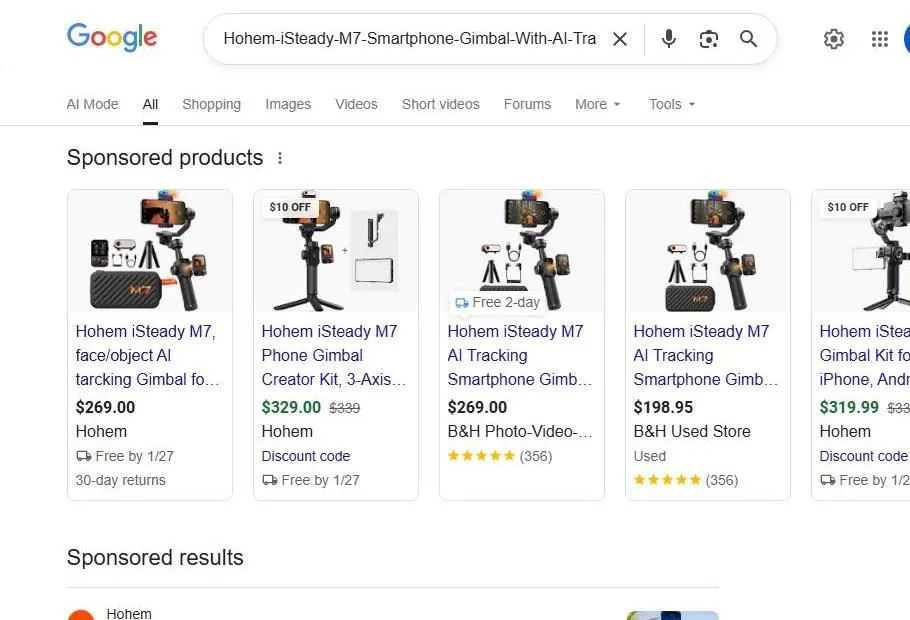This screenshot has width=910, height=620.
Task: Select the Short videos tab
Action: 440,104
